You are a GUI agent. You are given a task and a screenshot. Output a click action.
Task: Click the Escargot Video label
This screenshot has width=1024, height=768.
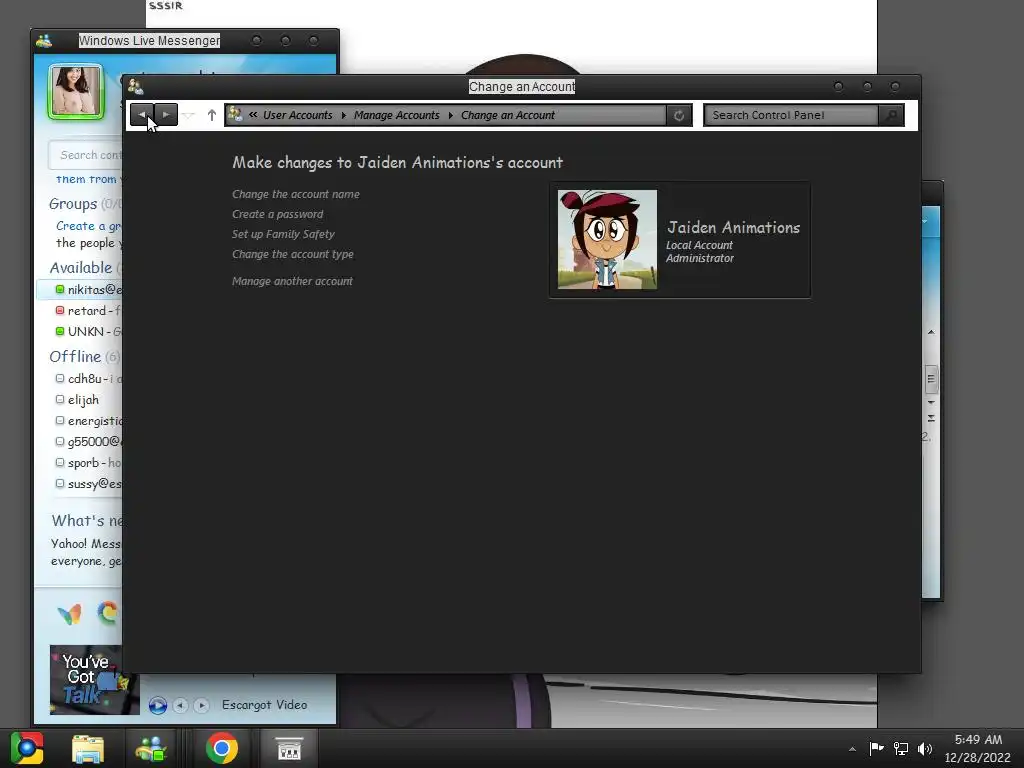(x=264, y=705)
